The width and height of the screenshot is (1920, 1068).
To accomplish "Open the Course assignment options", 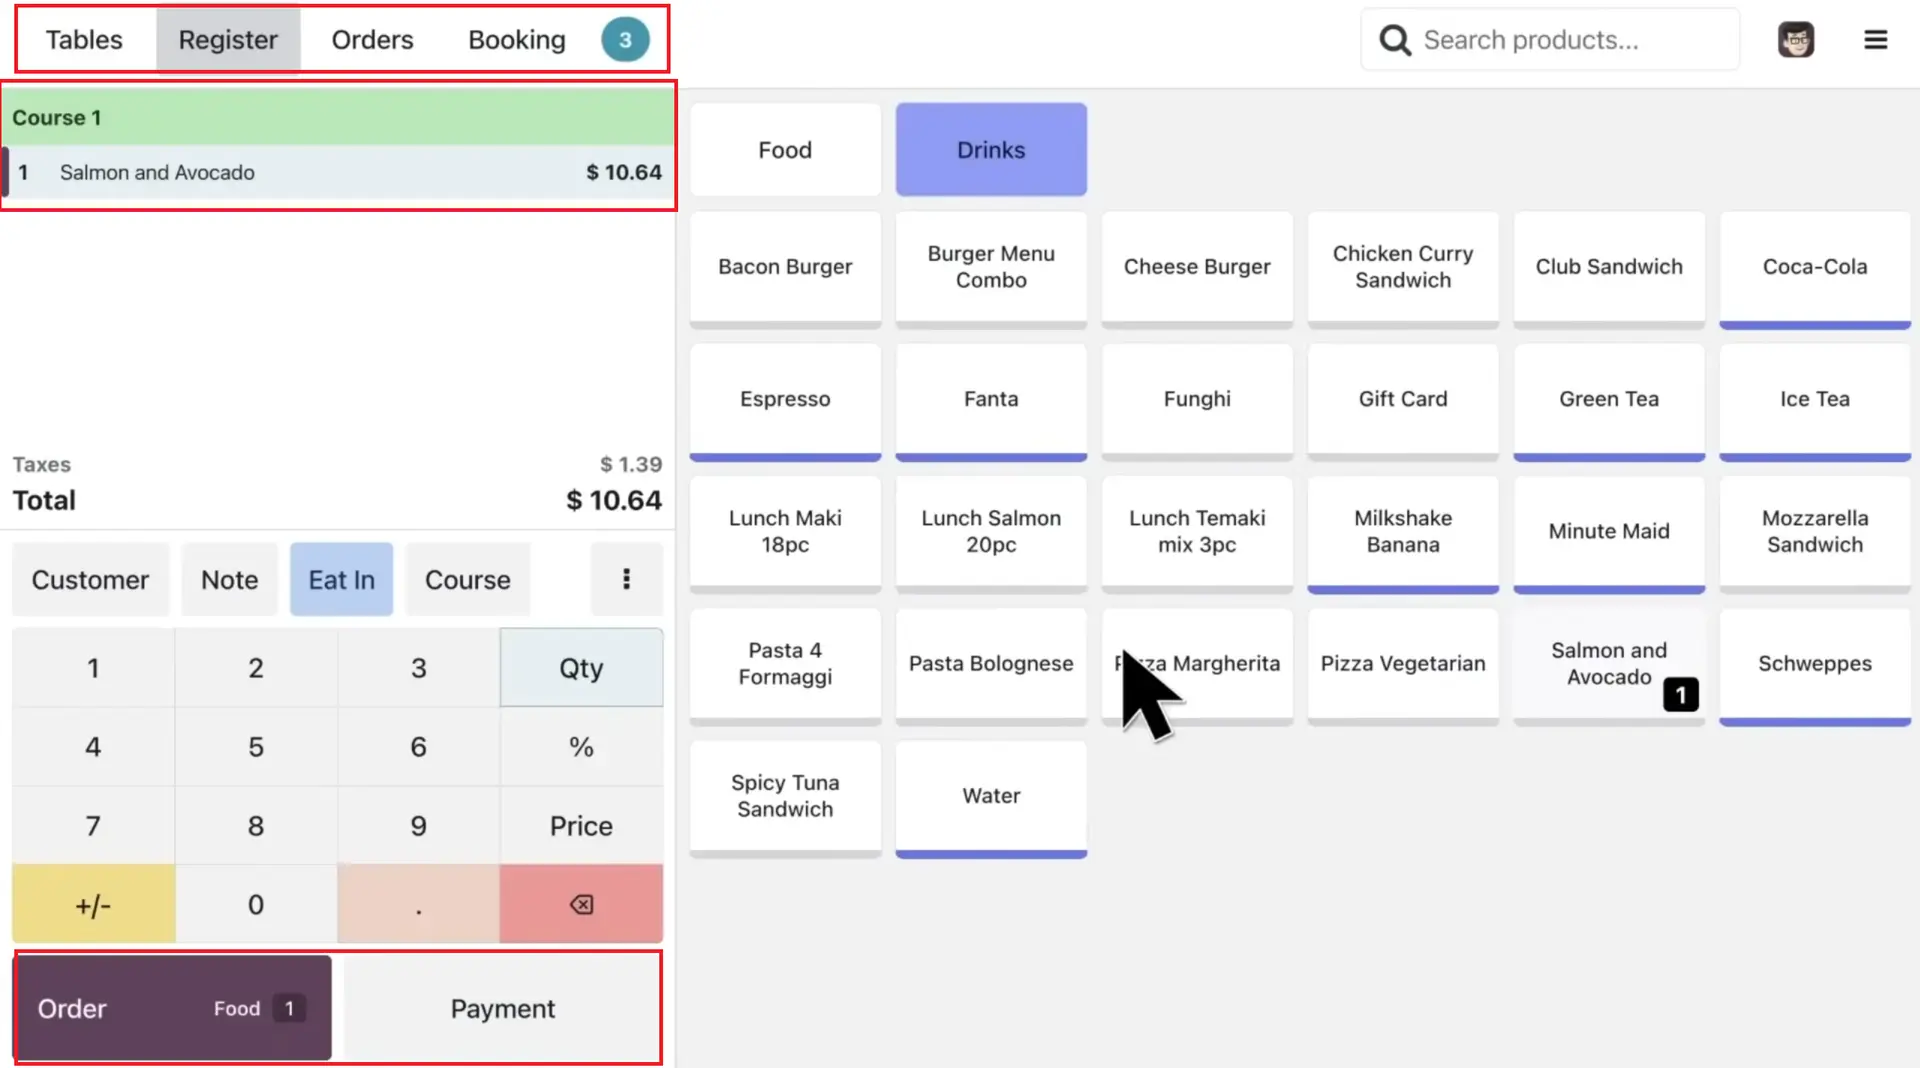I will tap(467, 579).
